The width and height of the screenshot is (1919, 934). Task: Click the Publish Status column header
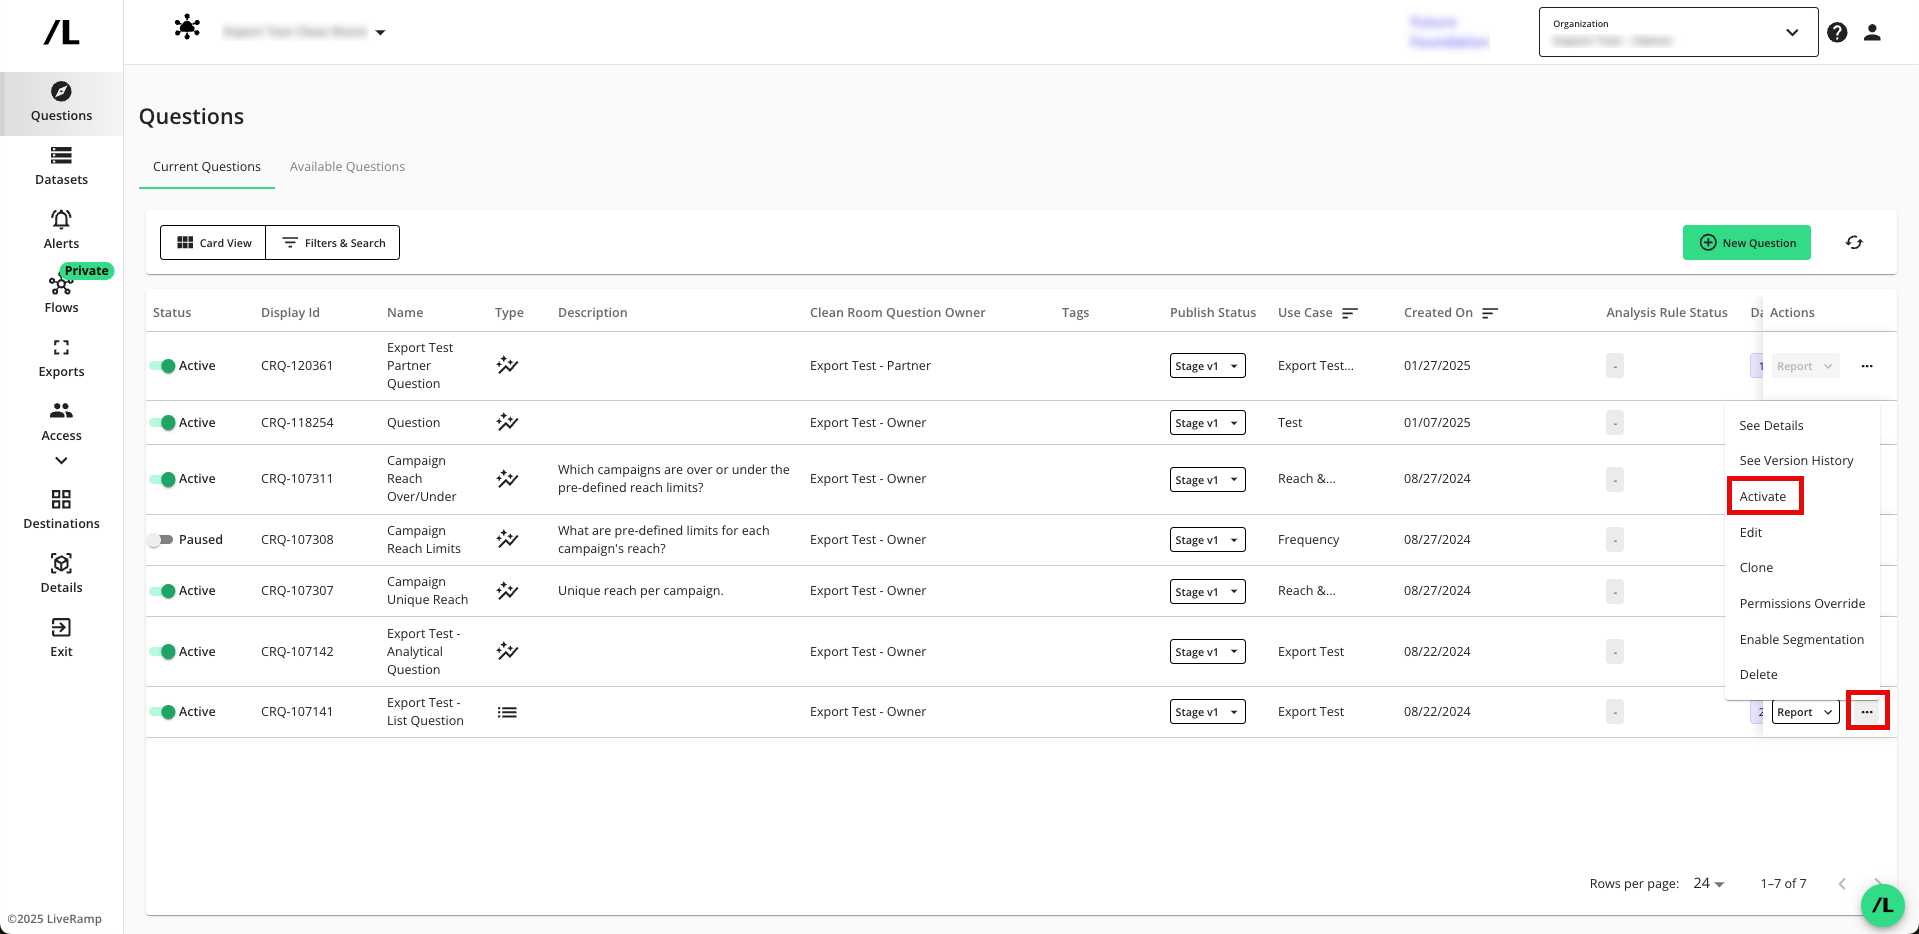pyautogui.click(x=1213, y=313)
